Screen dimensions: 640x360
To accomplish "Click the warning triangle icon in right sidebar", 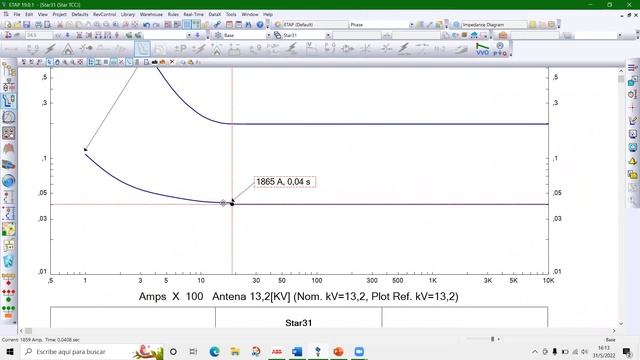I will click(x=632, y=161).
